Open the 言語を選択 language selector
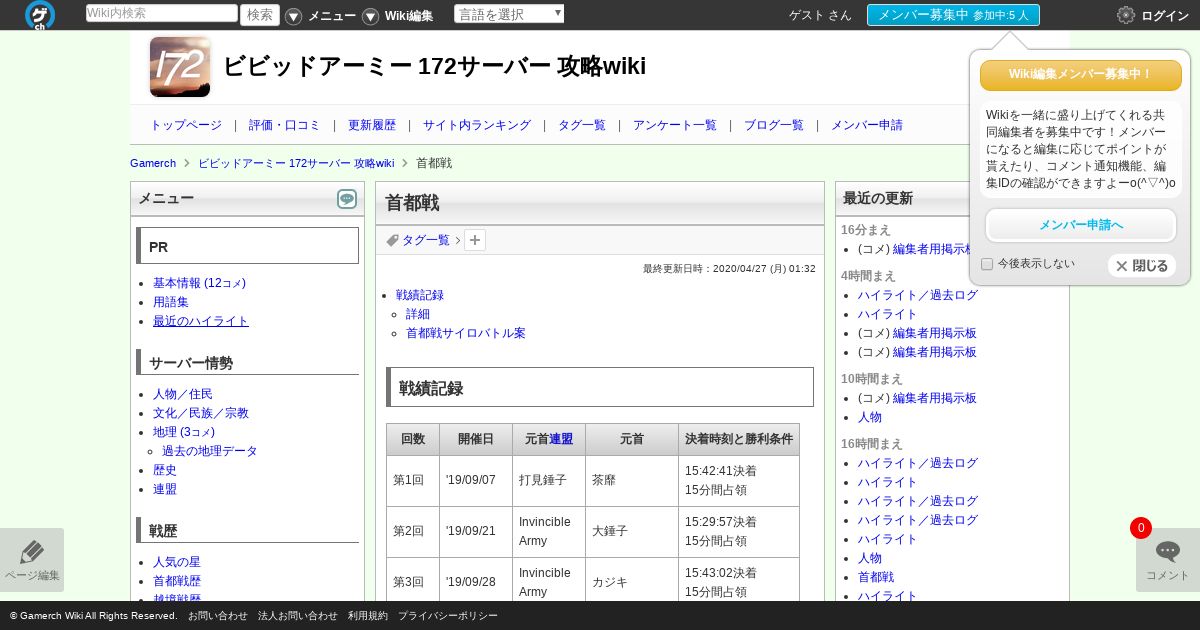Screen dimensions: 1200x630 pyautogui.click(x=509, y=14)
